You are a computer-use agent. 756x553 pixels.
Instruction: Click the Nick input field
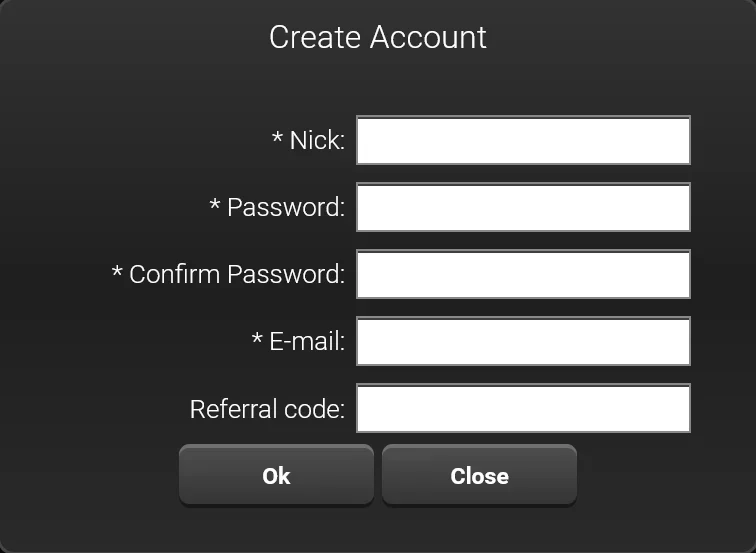tap(523, 141)
